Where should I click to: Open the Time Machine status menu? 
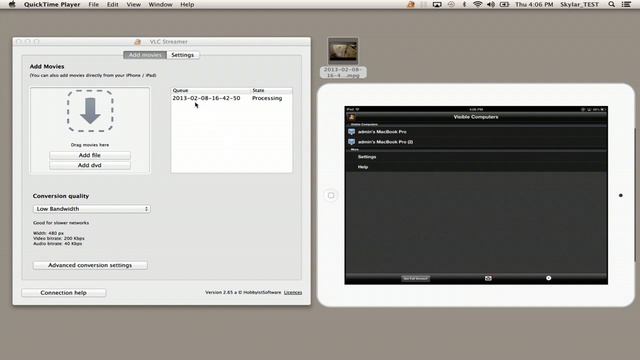pos(451,4)
